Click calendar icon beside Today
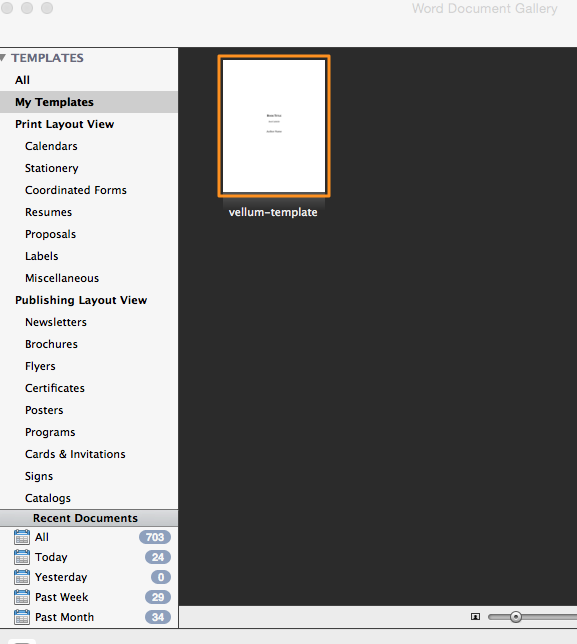 click(x=22, y=557)
